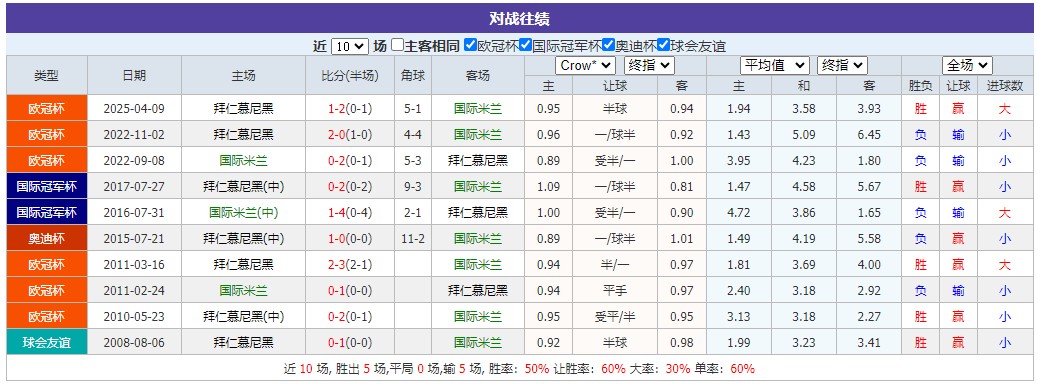Click 国际米兰(中) in 2016-07-31 row
This screenshot has height=384, width=1037.
[x=243, y=213]
